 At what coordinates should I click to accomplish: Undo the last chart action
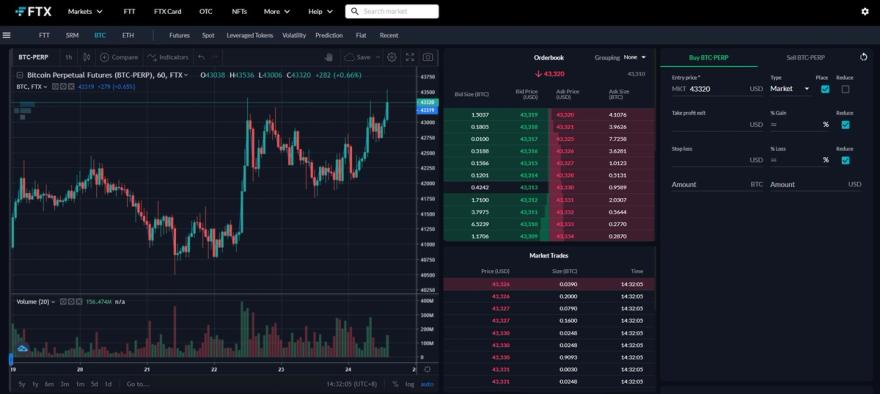201,57
